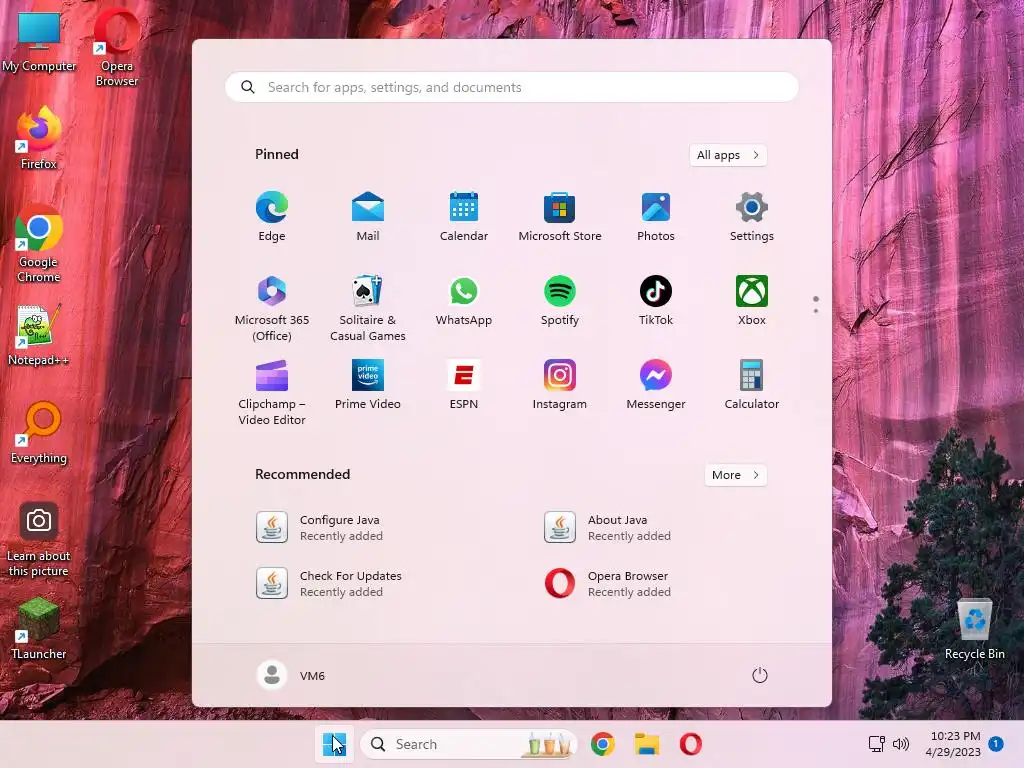1024x768 pixels.
Task: Launch the Calculator app
Action: click(752, 386)
